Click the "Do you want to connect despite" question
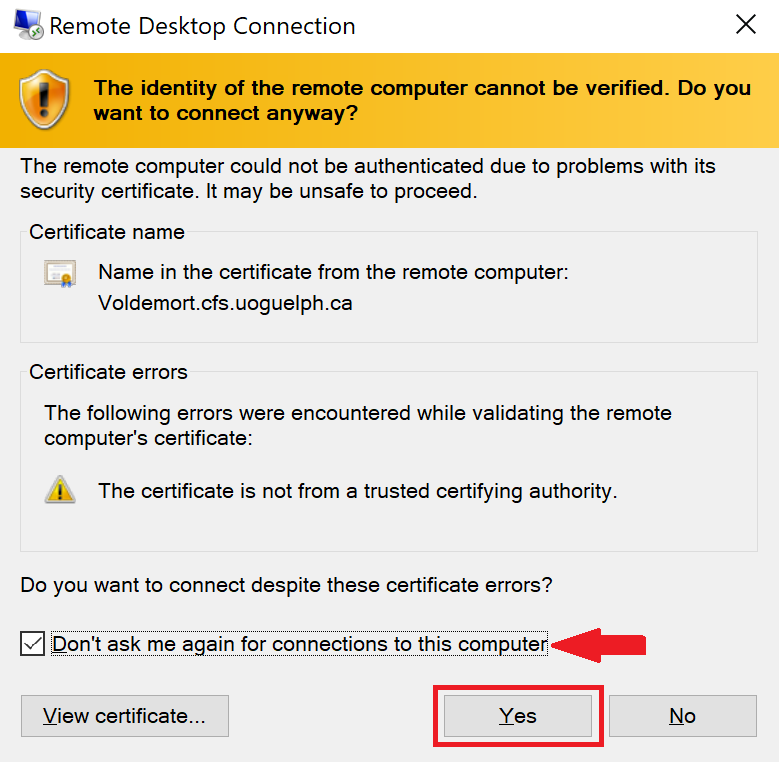 (286, 585)
